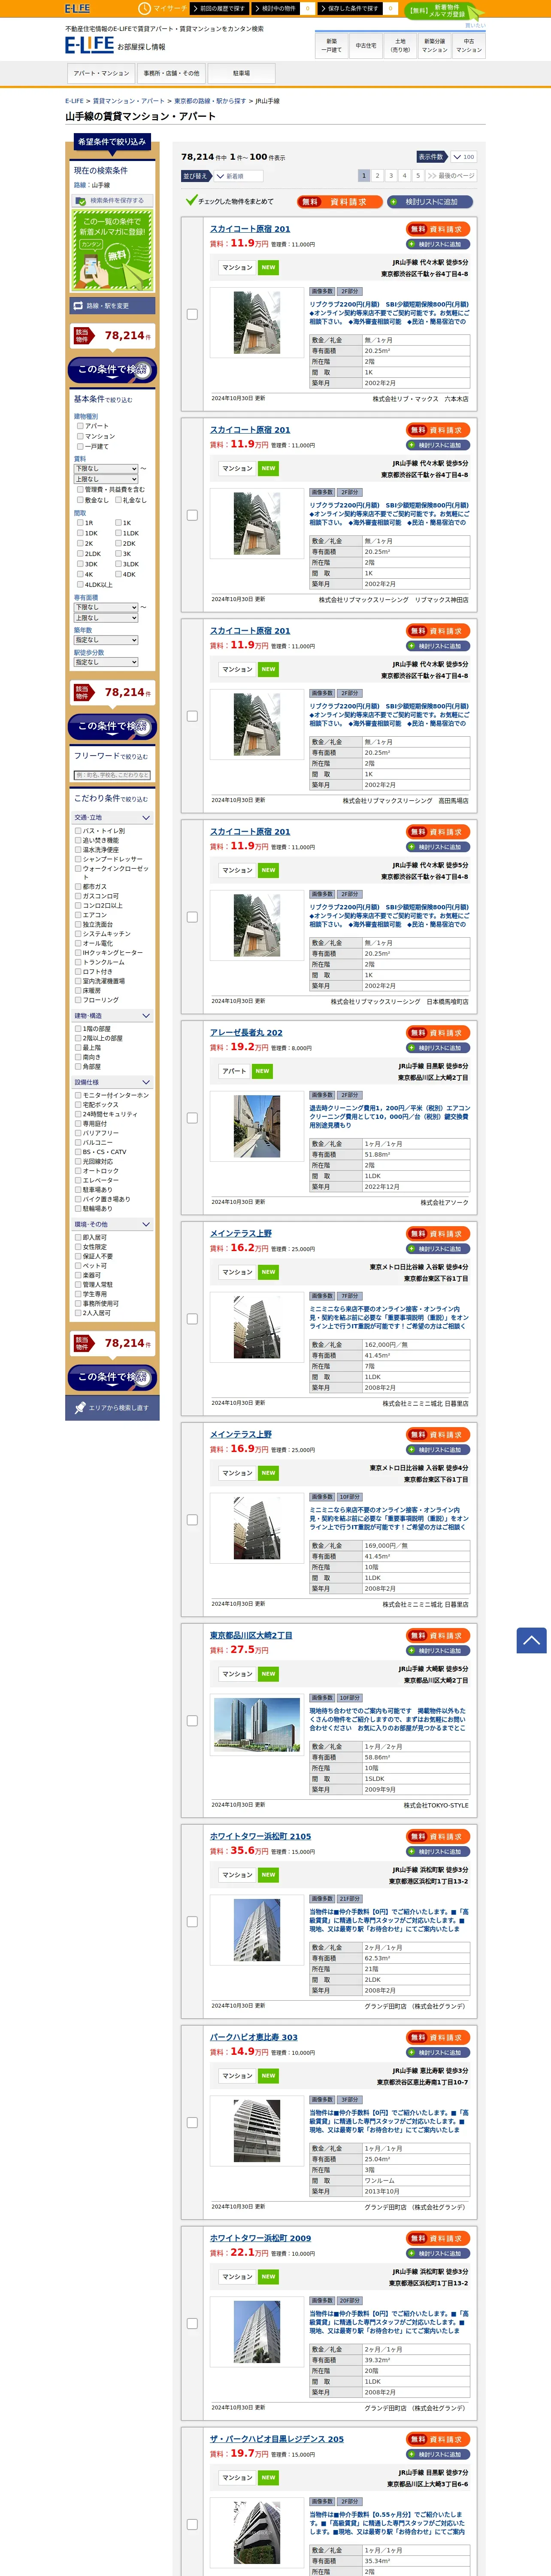
Task: Tick the オートロック checkbox
Action: 78,1171
